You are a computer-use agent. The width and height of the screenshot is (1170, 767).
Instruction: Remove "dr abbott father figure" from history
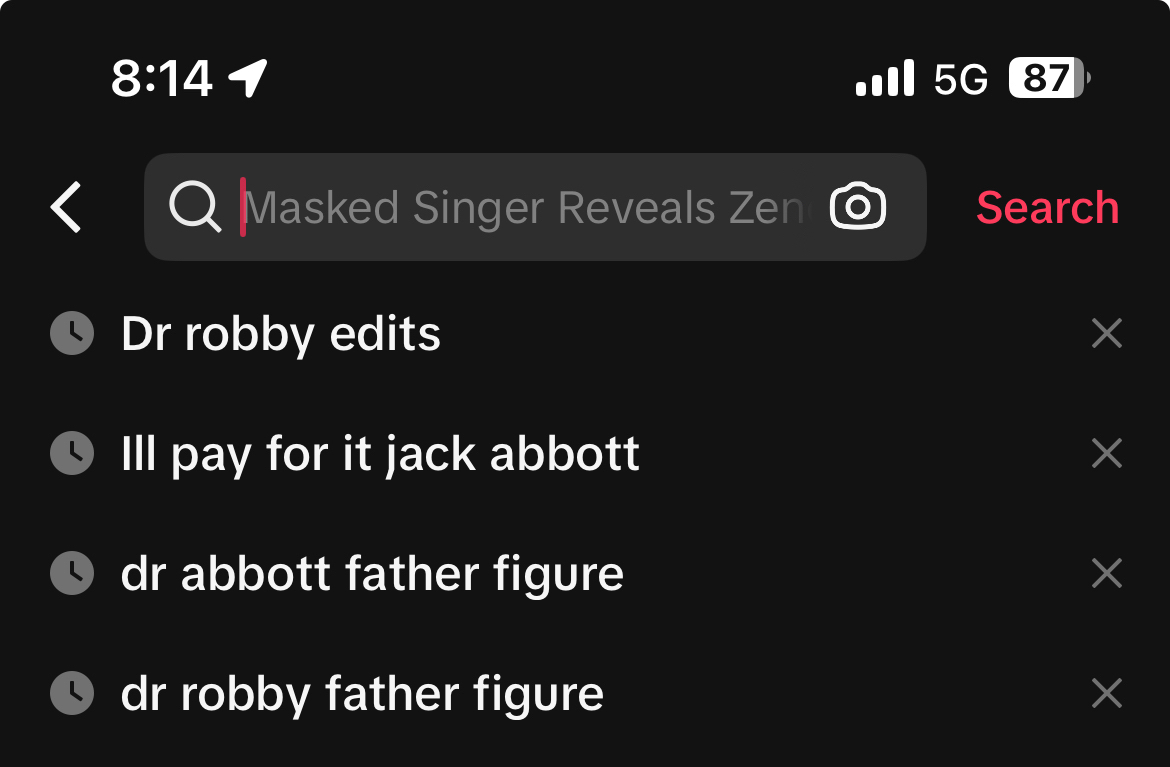coord(1106,574)
